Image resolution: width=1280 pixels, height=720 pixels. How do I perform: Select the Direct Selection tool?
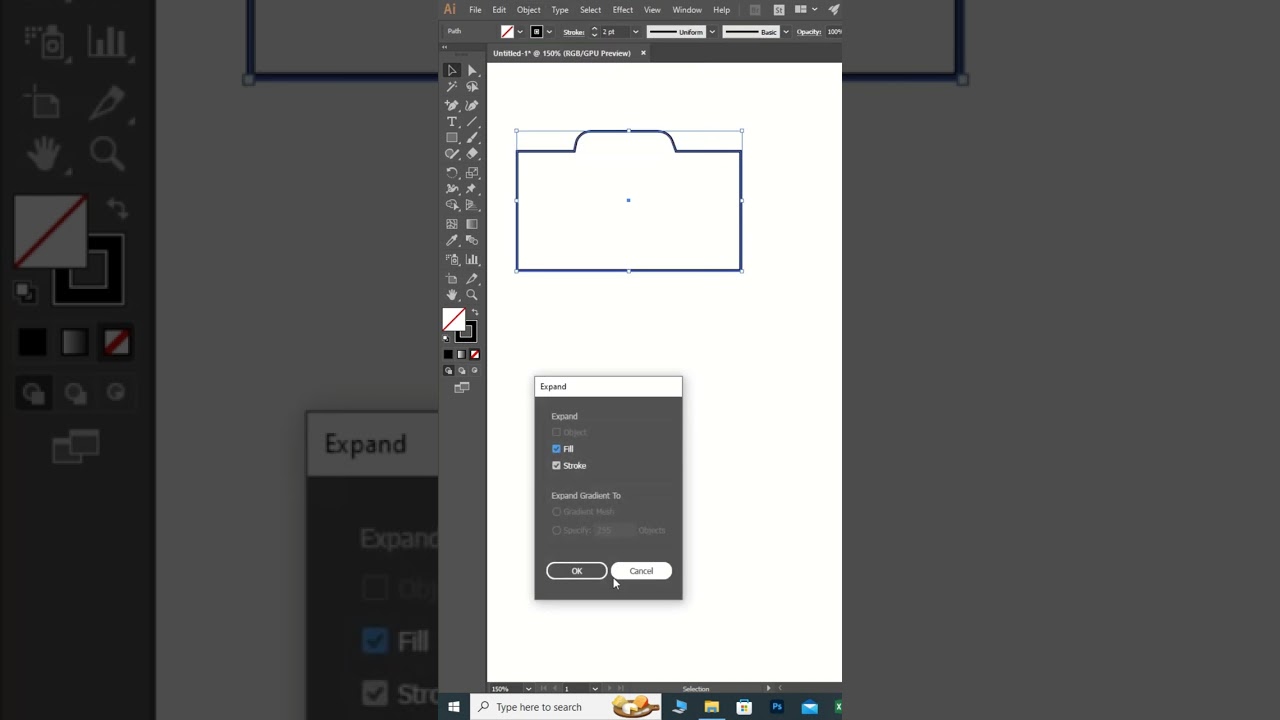(x=472, y=70)
